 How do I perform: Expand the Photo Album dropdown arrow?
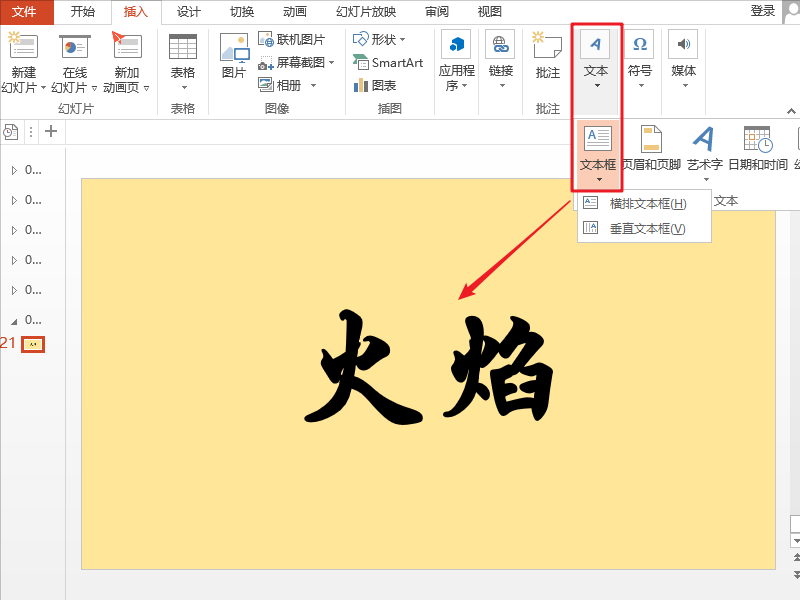tap(313, 85)
